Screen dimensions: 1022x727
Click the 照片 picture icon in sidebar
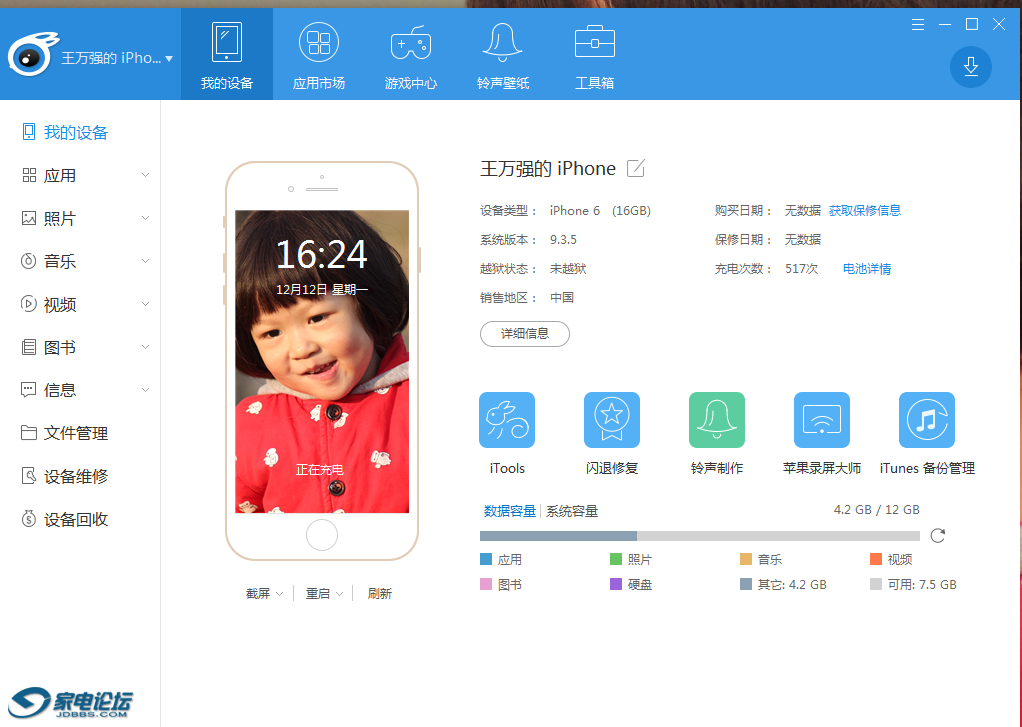pyautogui.click(x=29, y=218)
